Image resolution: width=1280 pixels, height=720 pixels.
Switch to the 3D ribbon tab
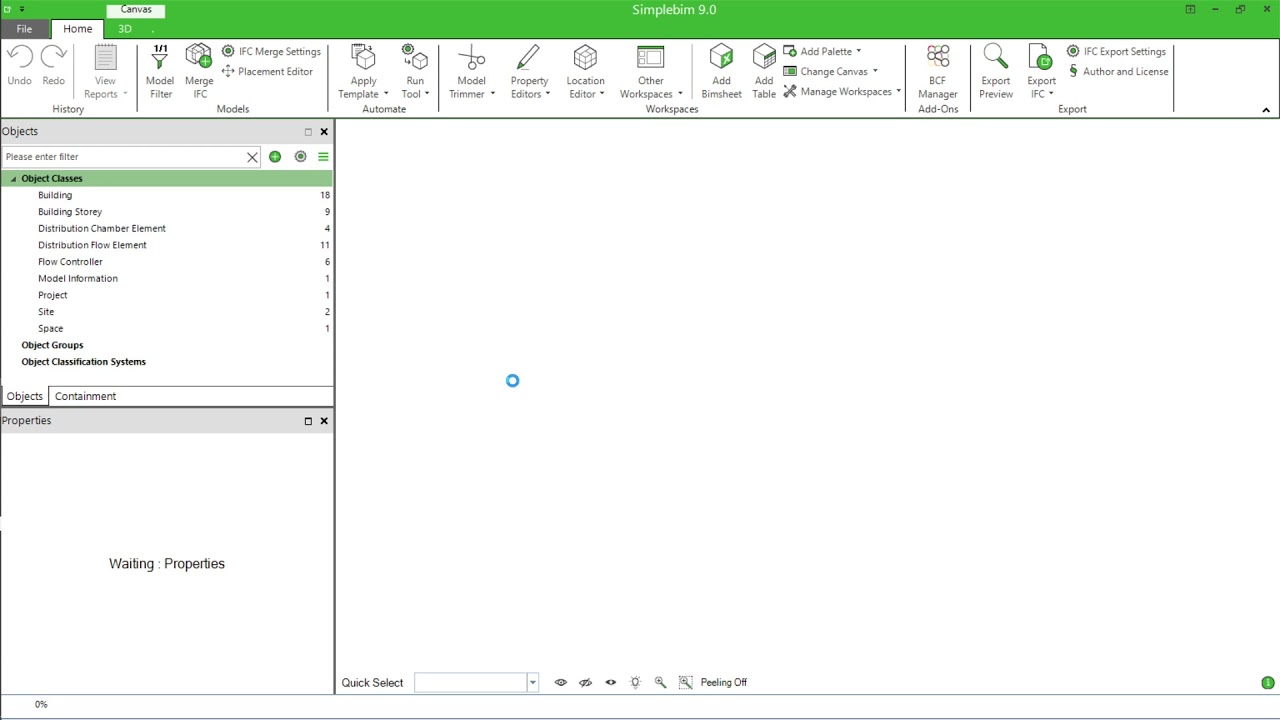(x=125, y=29)
